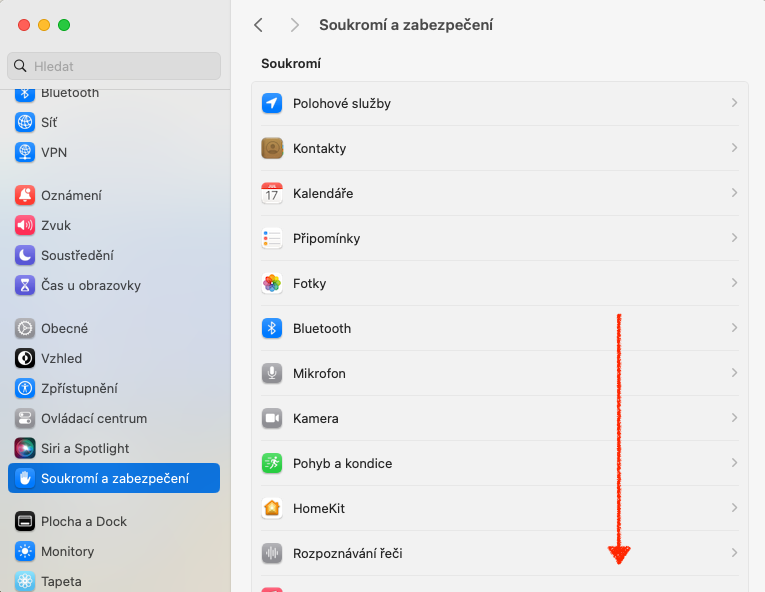Click the Připomínky list icon
This screenshot has height=592, width=765.
[x=272, y=239]
